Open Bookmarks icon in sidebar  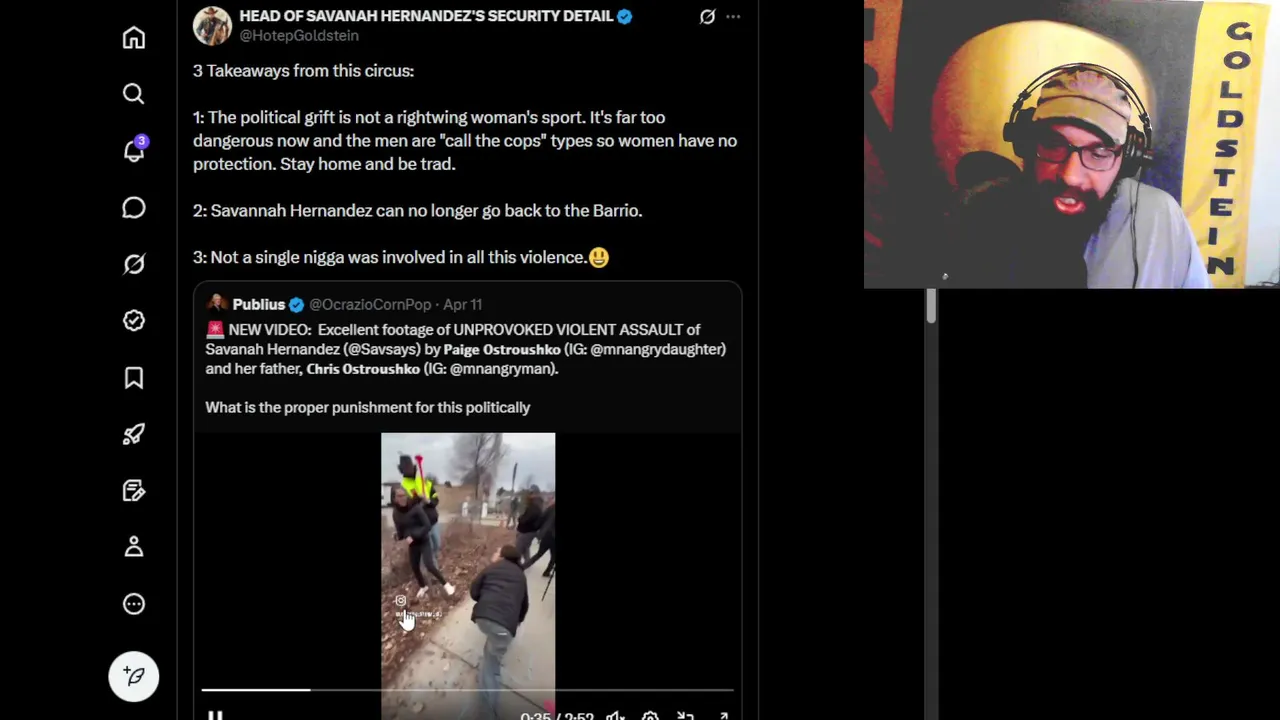point(134,377)
